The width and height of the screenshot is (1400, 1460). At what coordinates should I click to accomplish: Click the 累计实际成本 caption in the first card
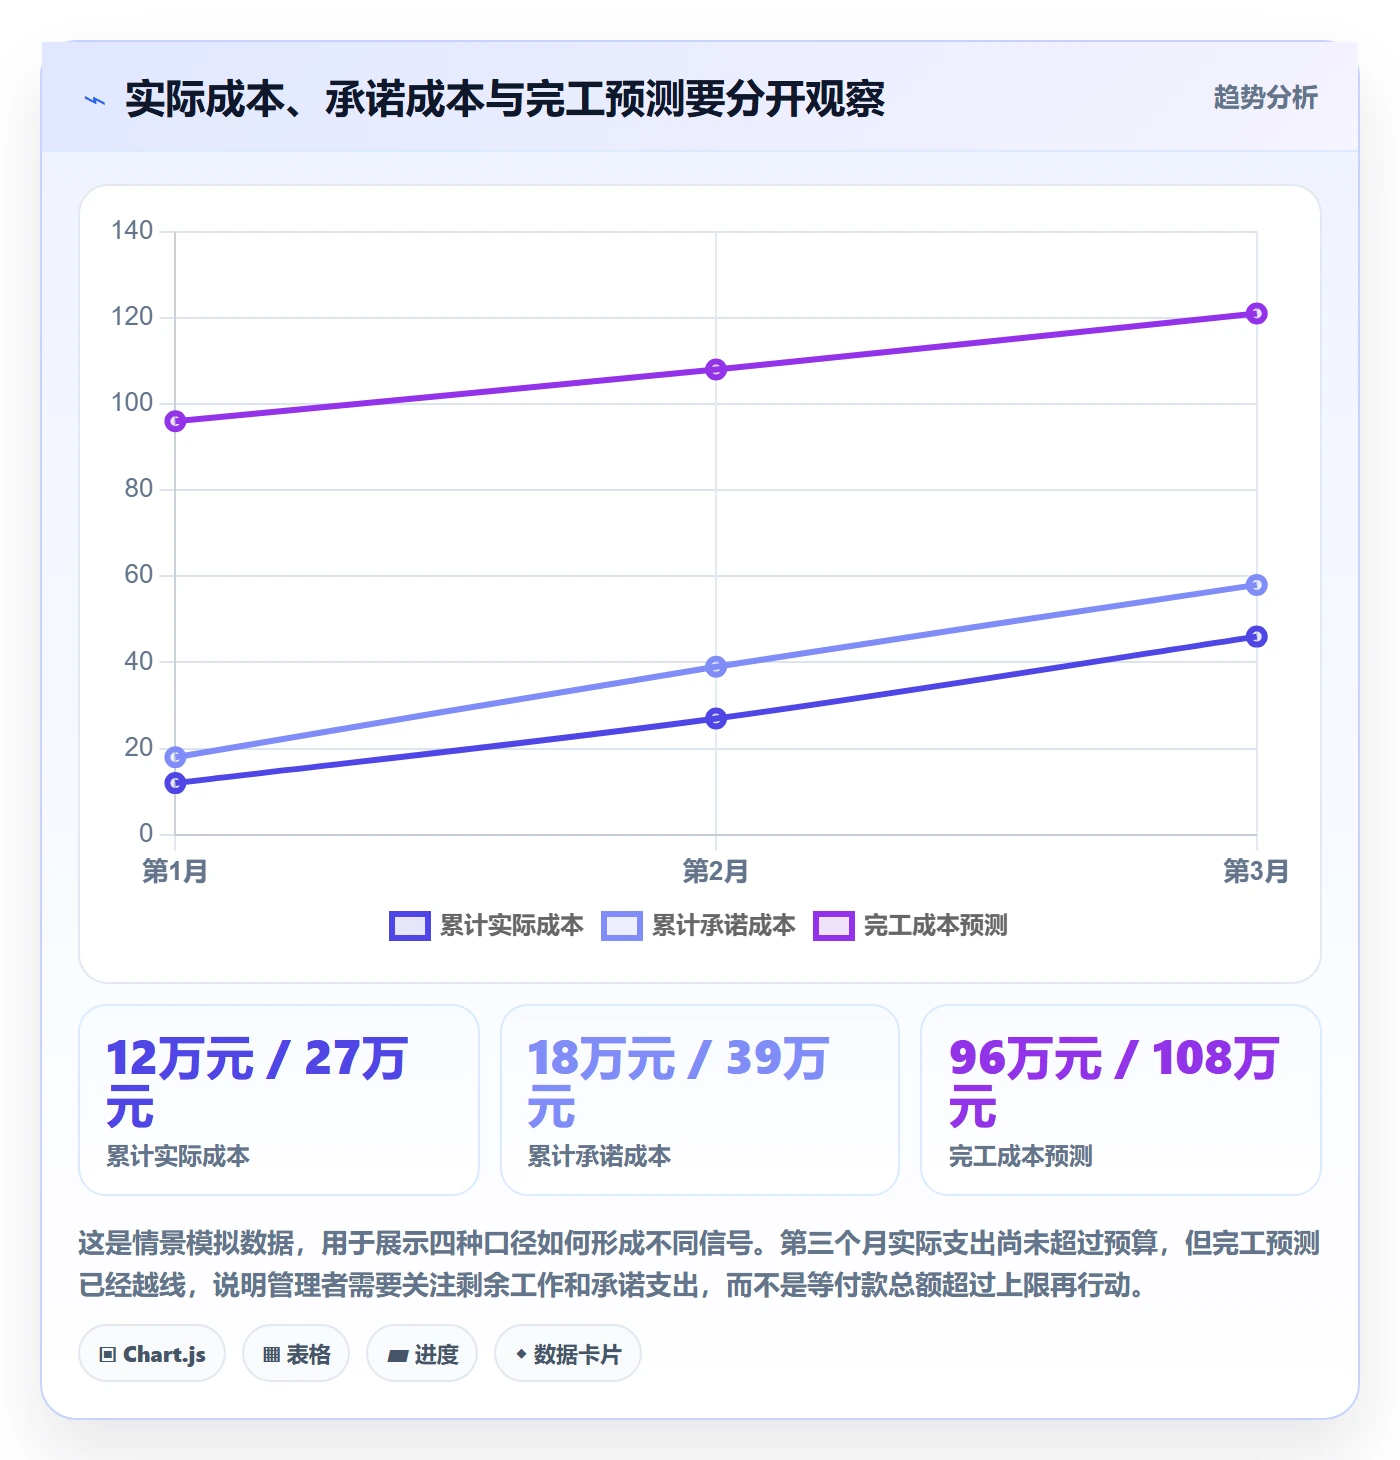coord(178,1156)
